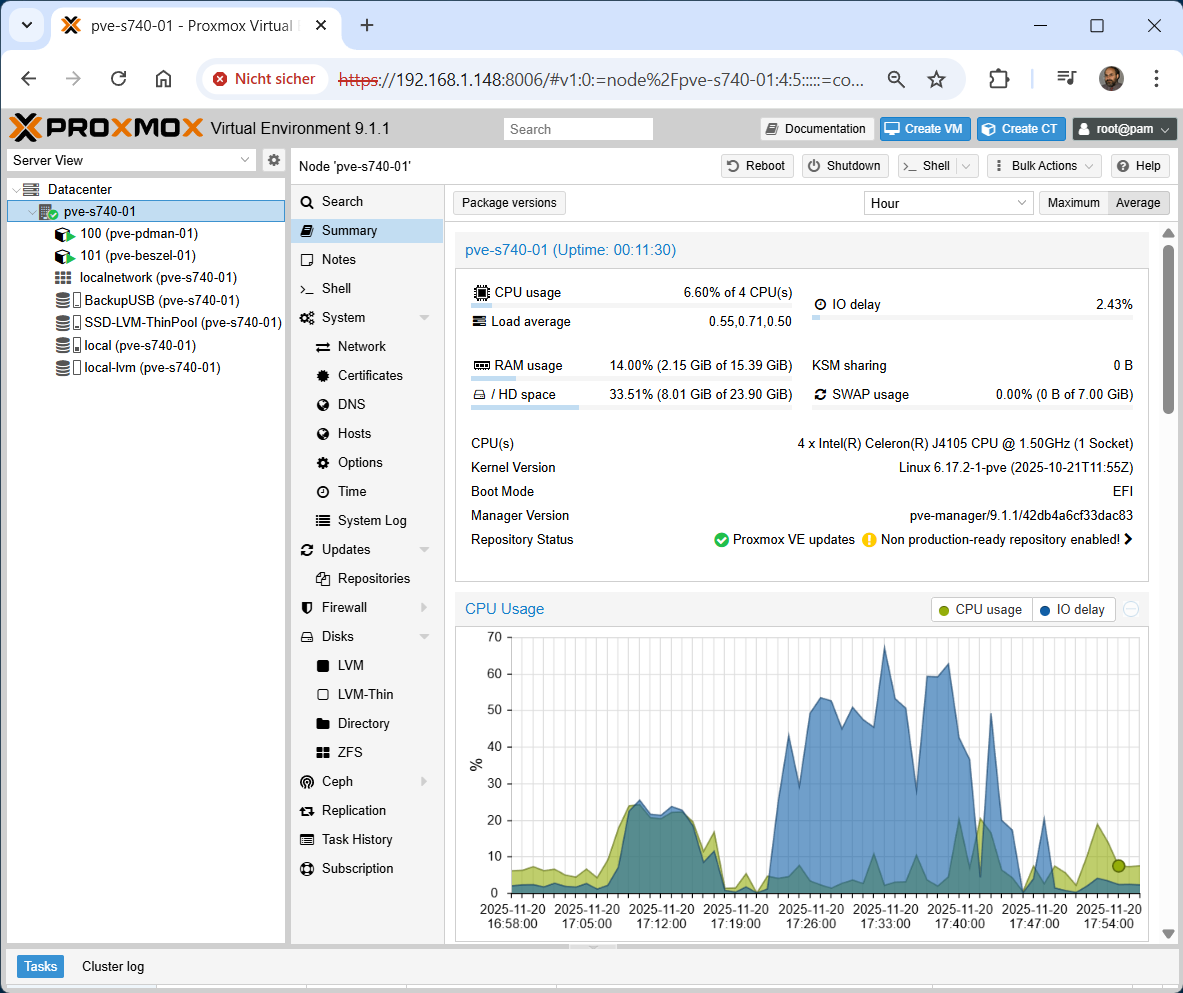Viewport: 1183px width, 993px height.
Task: Toggle IO delay series in chart legend
Action: pyautogui.click(x=1072, y=609)
